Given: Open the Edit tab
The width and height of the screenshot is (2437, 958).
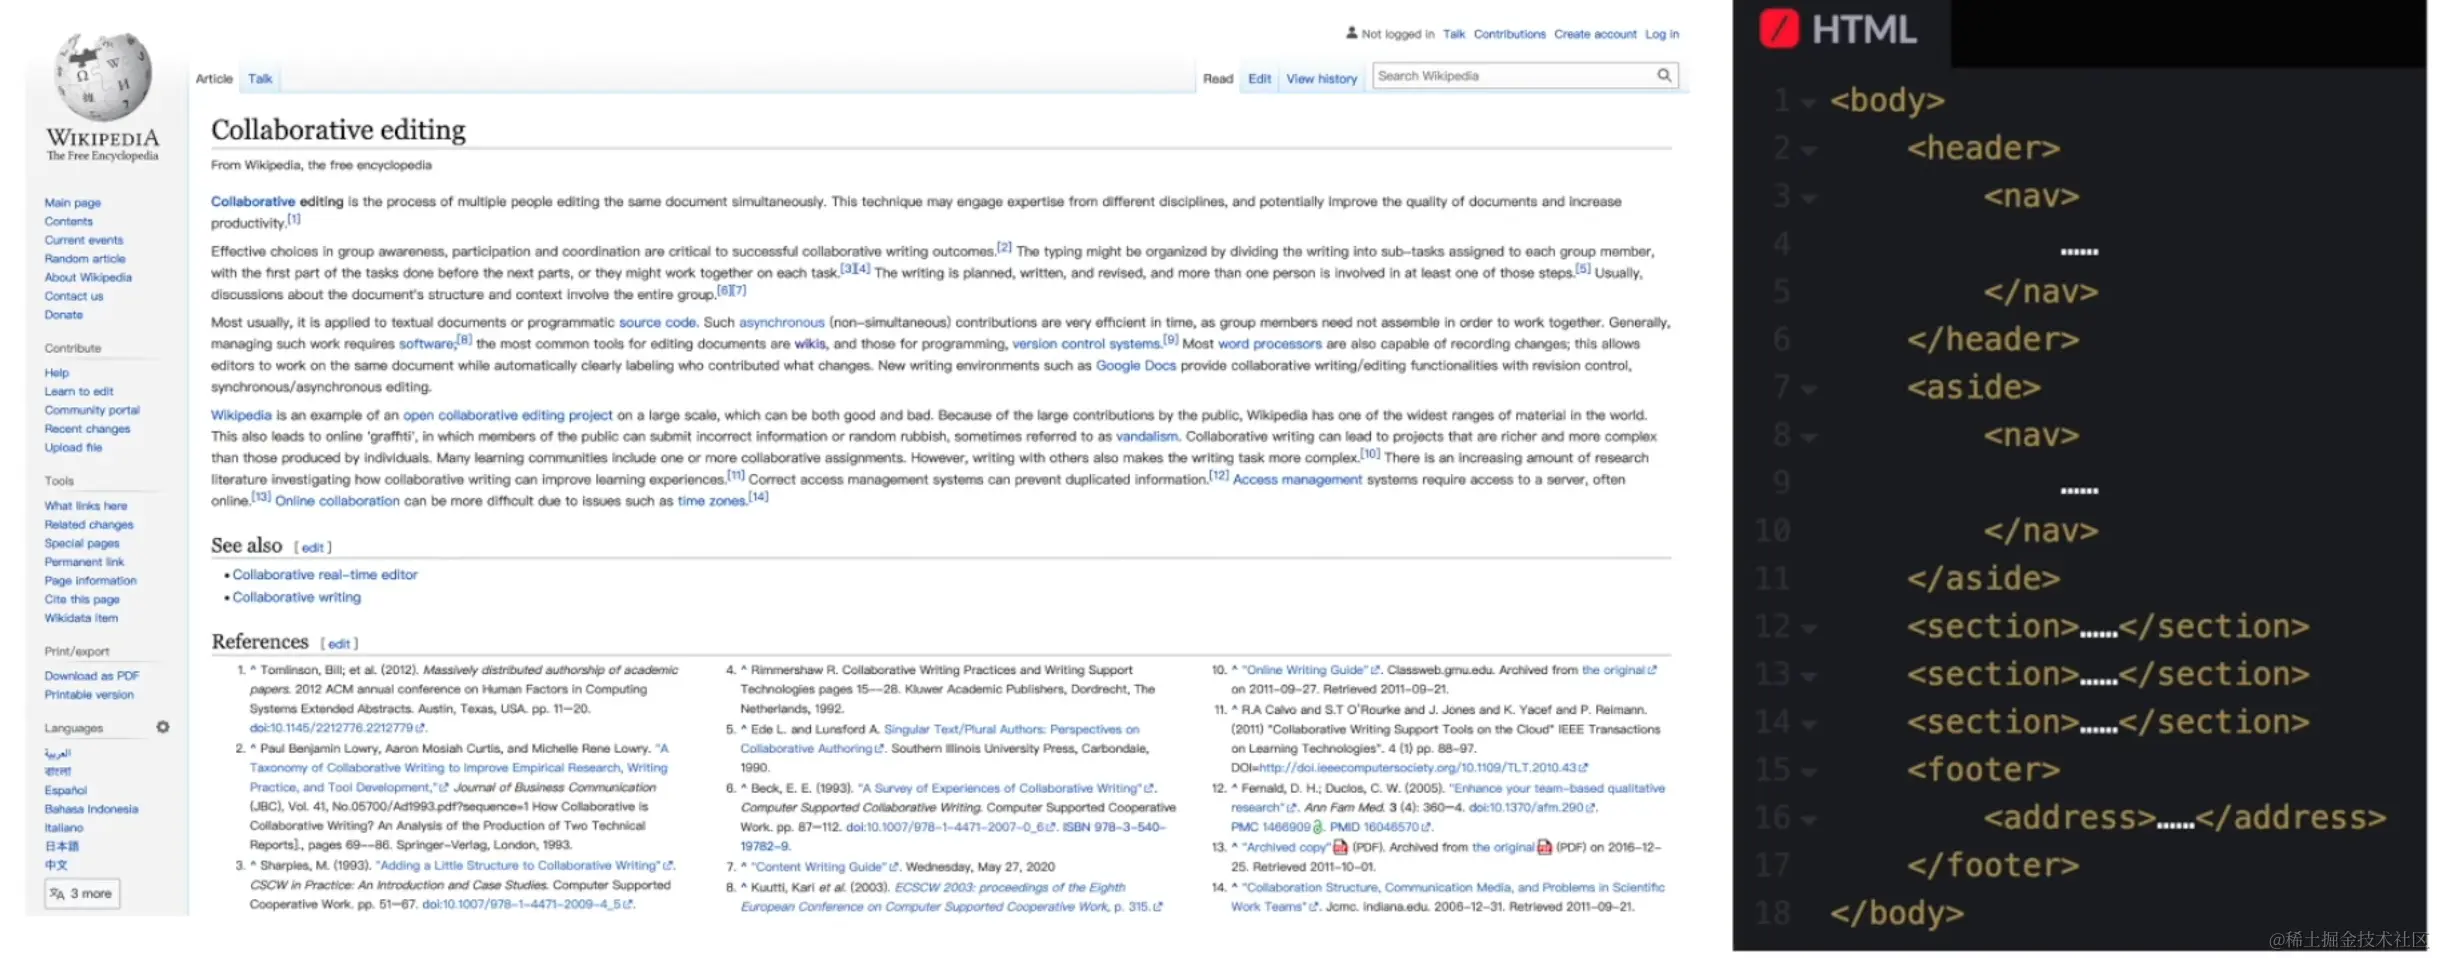Looking at the screenshot, I should pyautogui.click(x=1259, y=78).
